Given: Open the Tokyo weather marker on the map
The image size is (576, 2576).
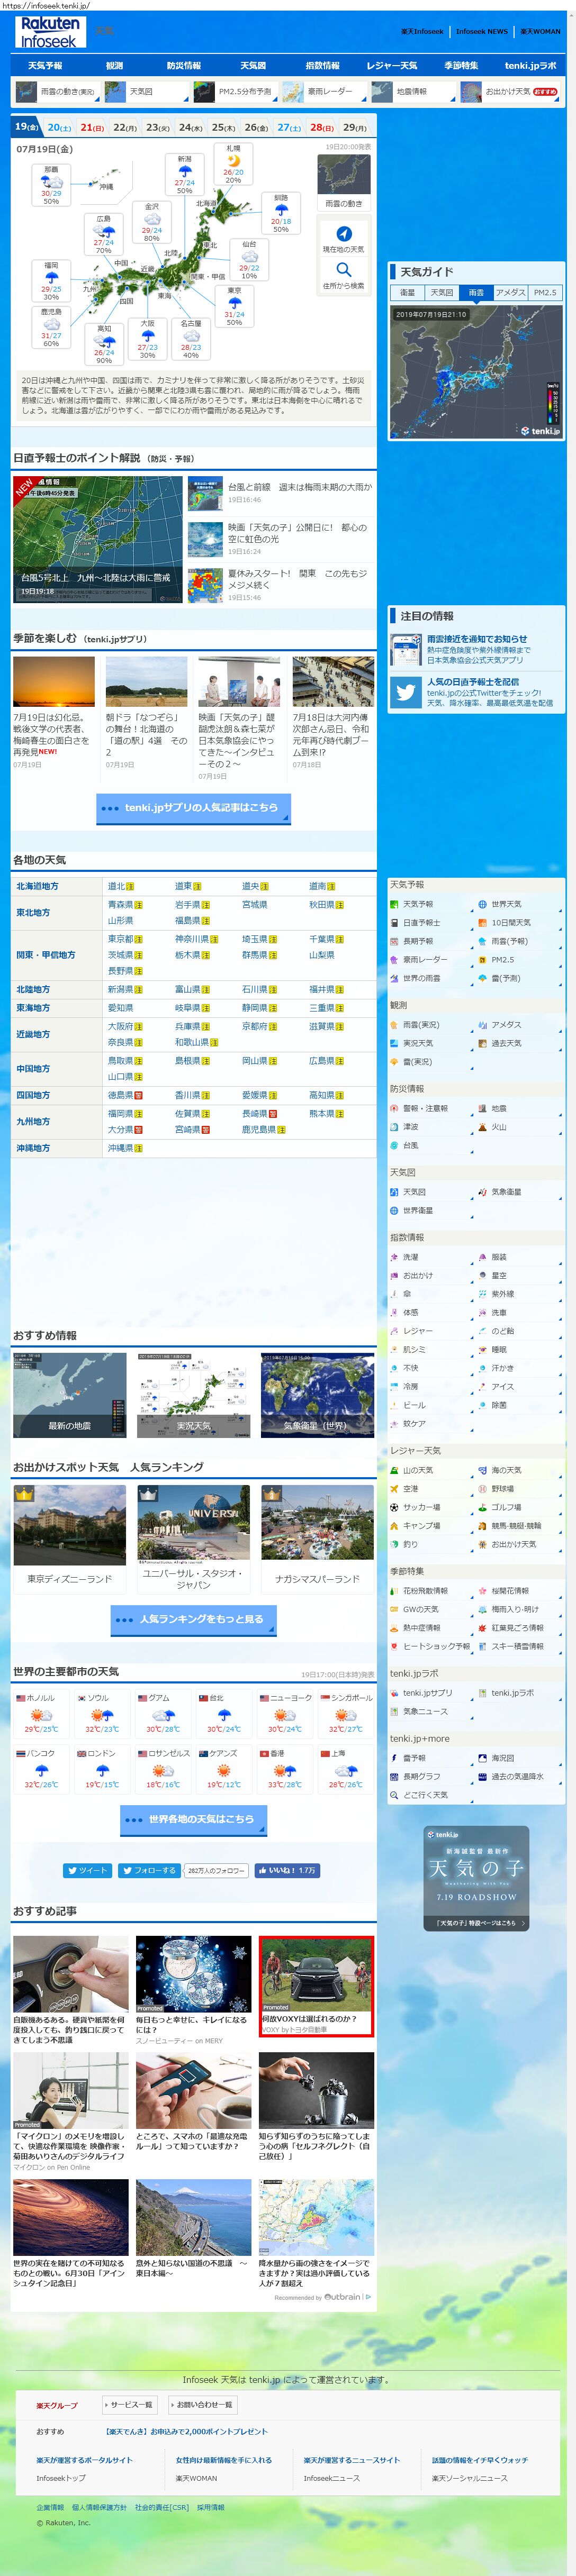Looking at the screenshot, I should point(234,305).
